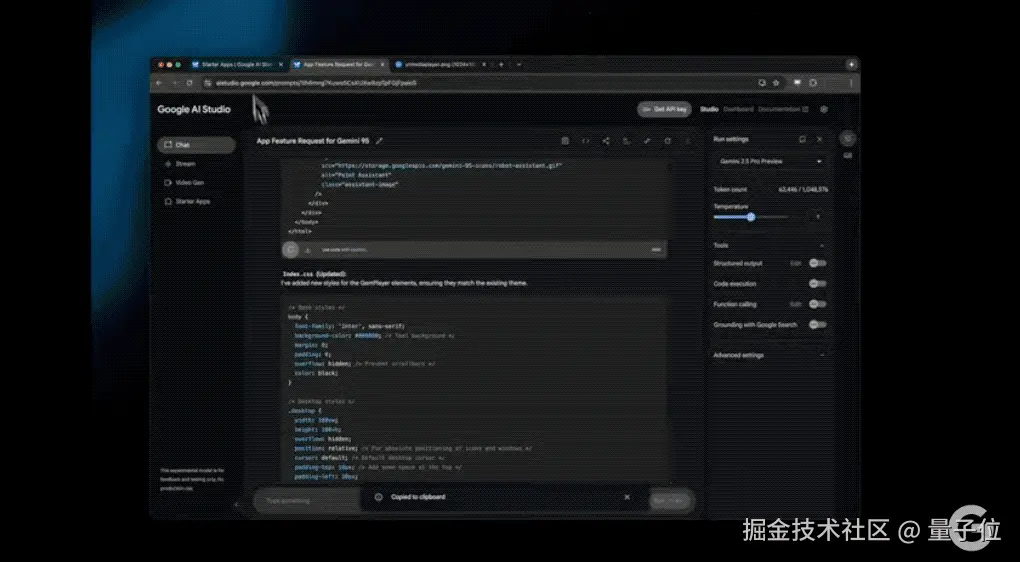The height and width of the screenshot is (562, 1020).
Task: Click the icon left of the bookmark star
Action: click(762, 83)
